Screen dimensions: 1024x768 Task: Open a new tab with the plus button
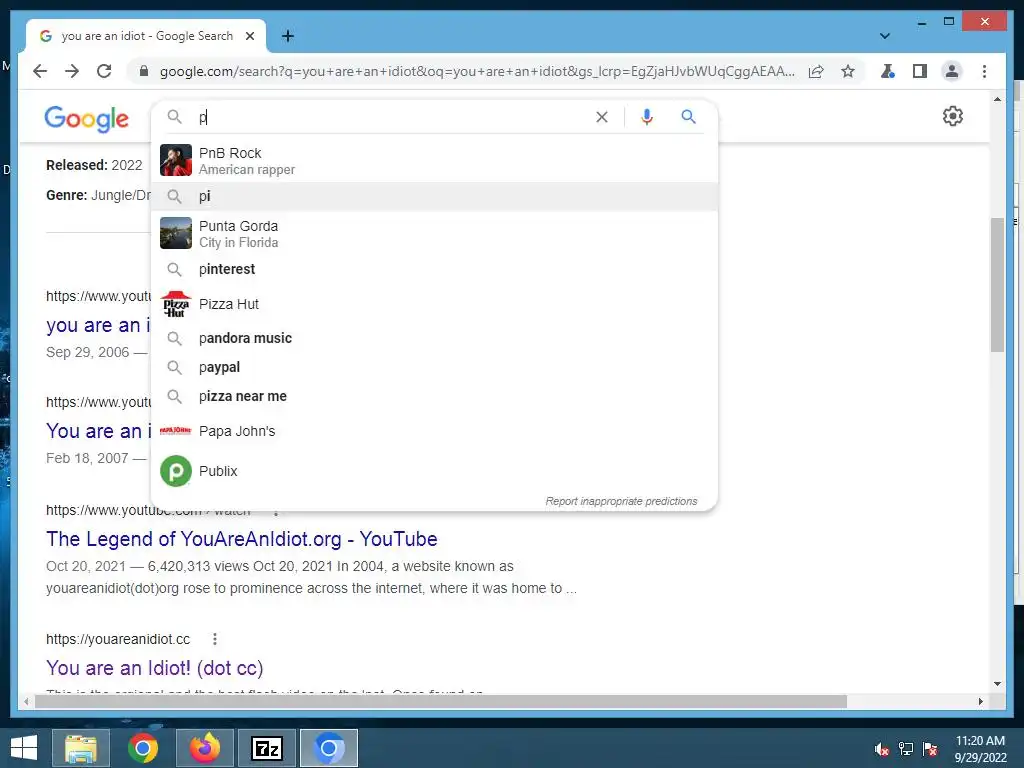pos(288,36)
